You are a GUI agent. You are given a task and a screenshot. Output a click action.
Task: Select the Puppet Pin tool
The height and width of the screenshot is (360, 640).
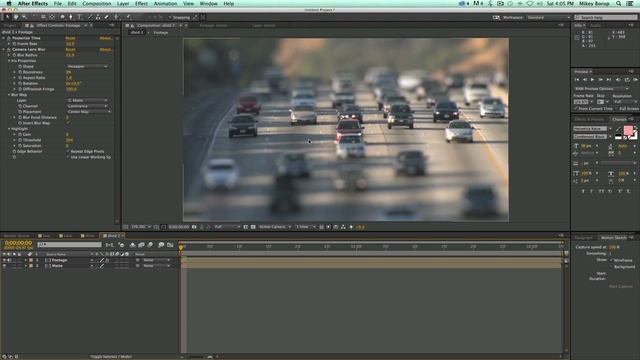click(x=128, y=17)
